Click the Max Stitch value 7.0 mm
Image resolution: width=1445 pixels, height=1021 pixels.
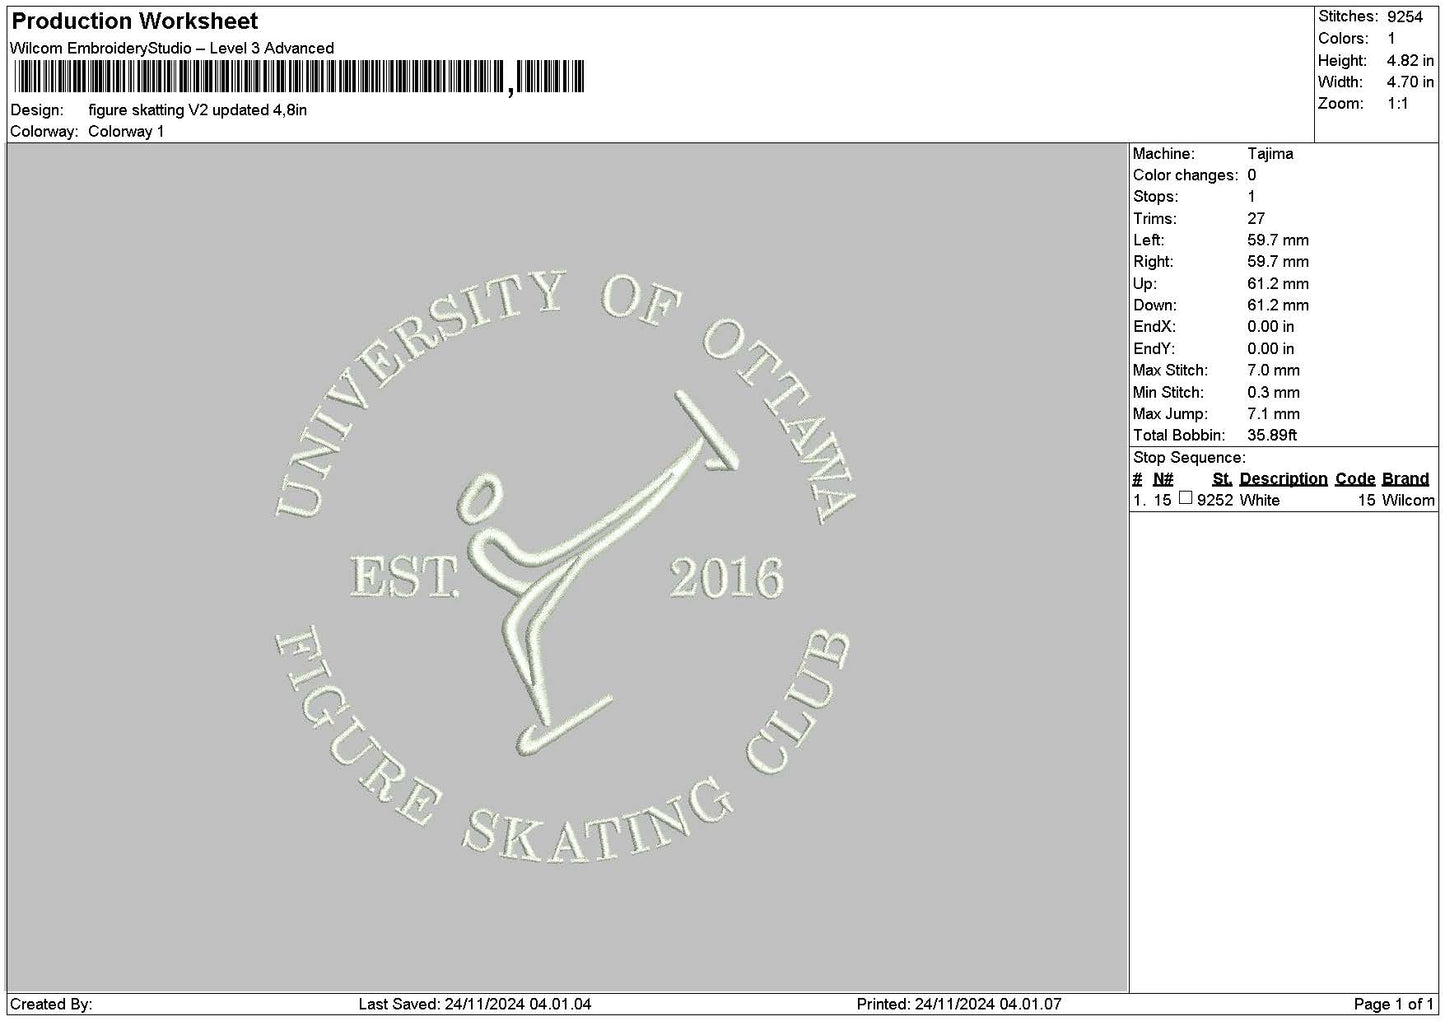1274,371
